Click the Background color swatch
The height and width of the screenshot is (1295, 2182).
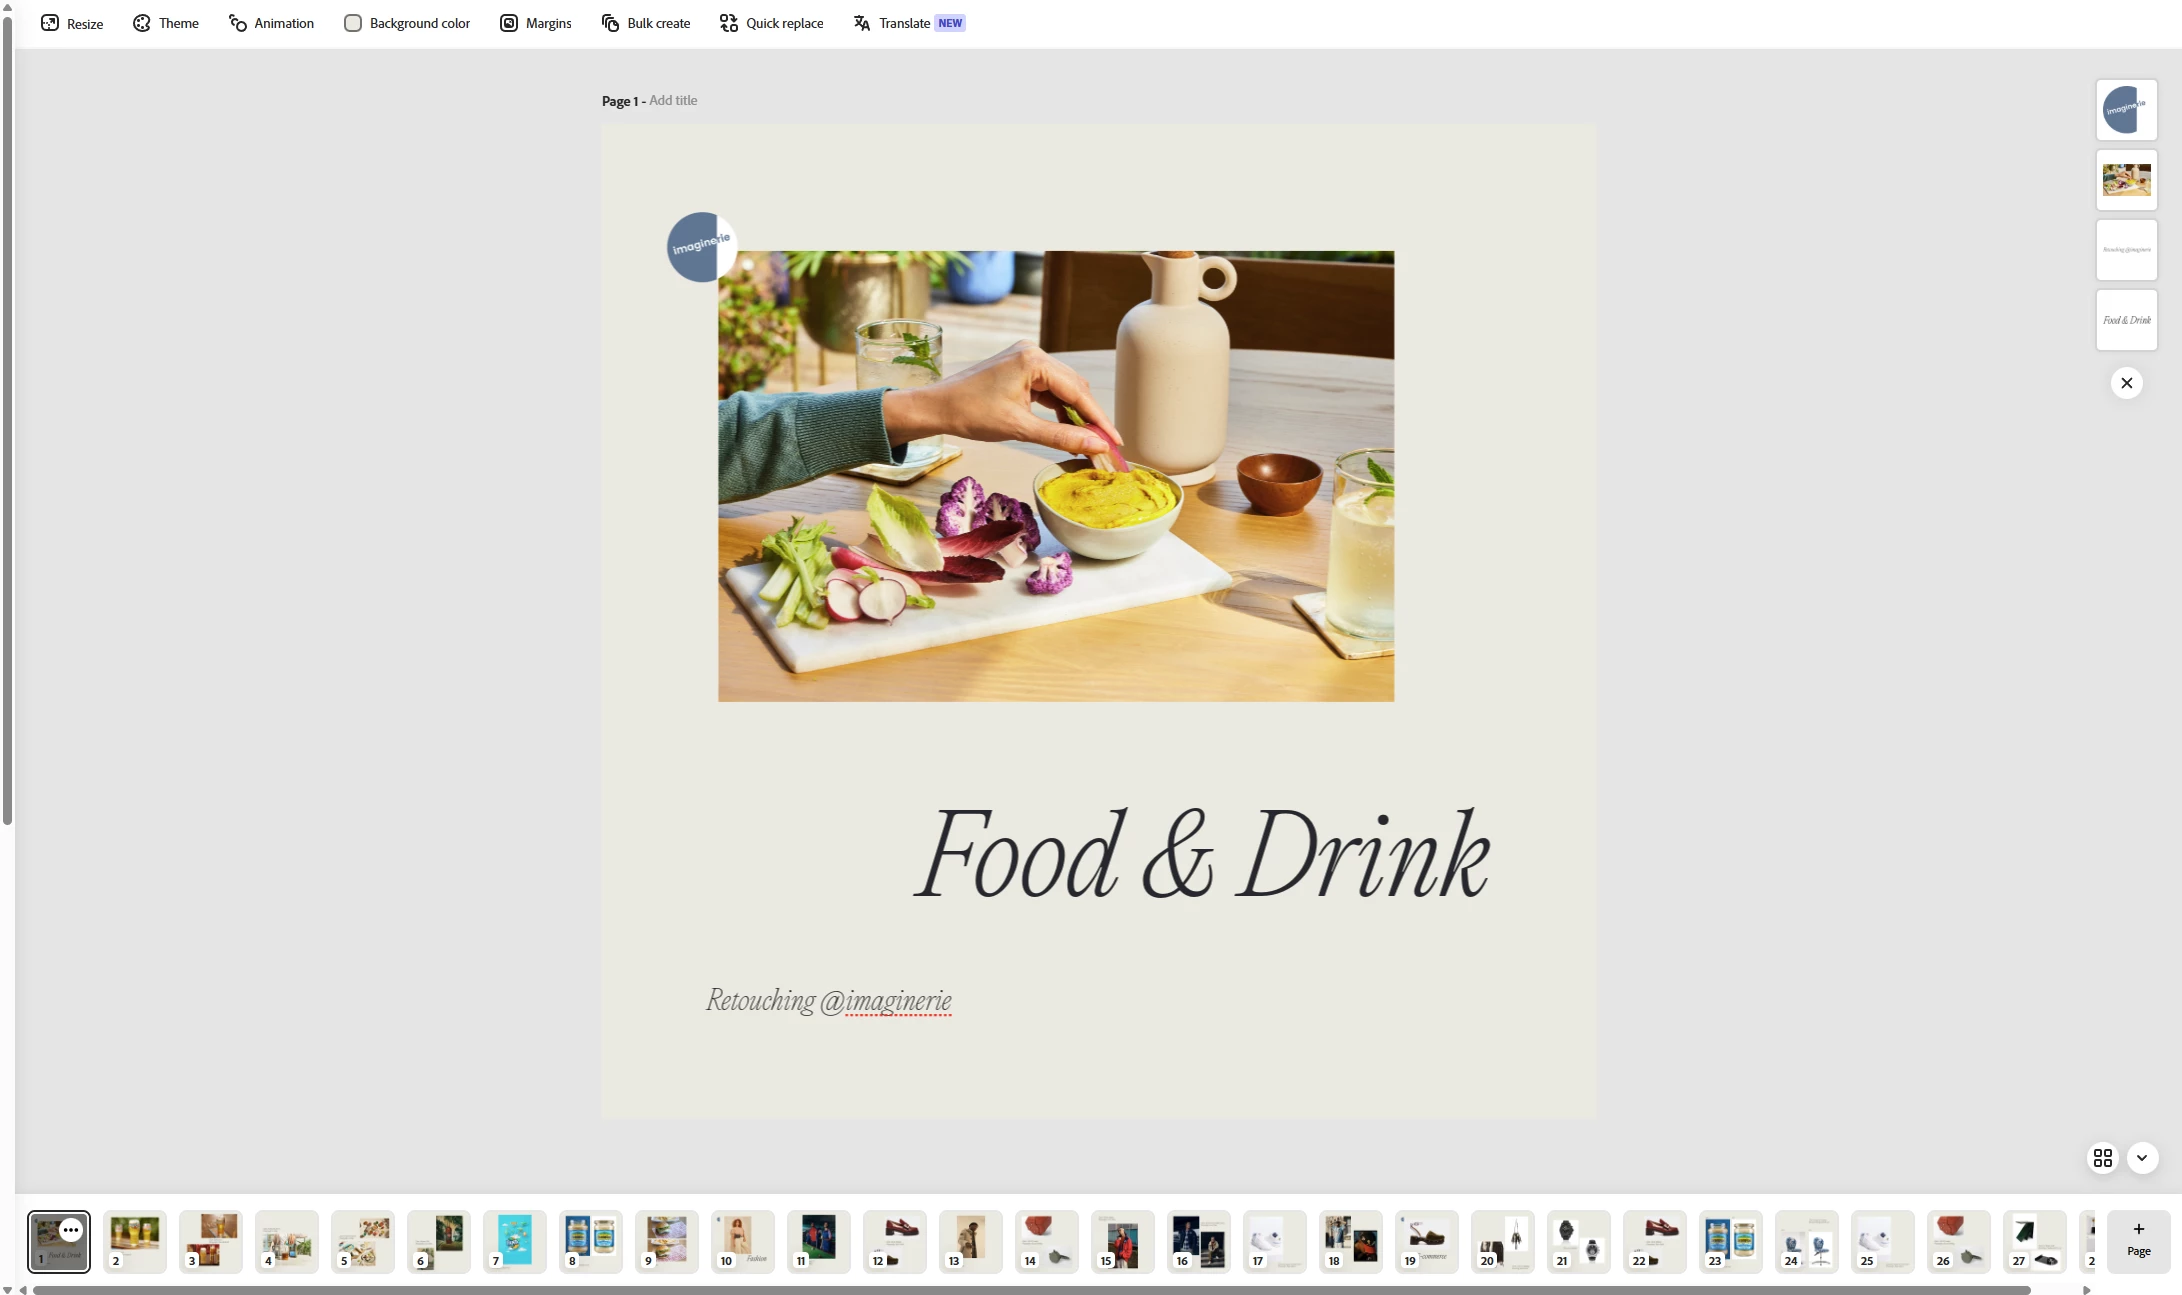pos(353,23)
